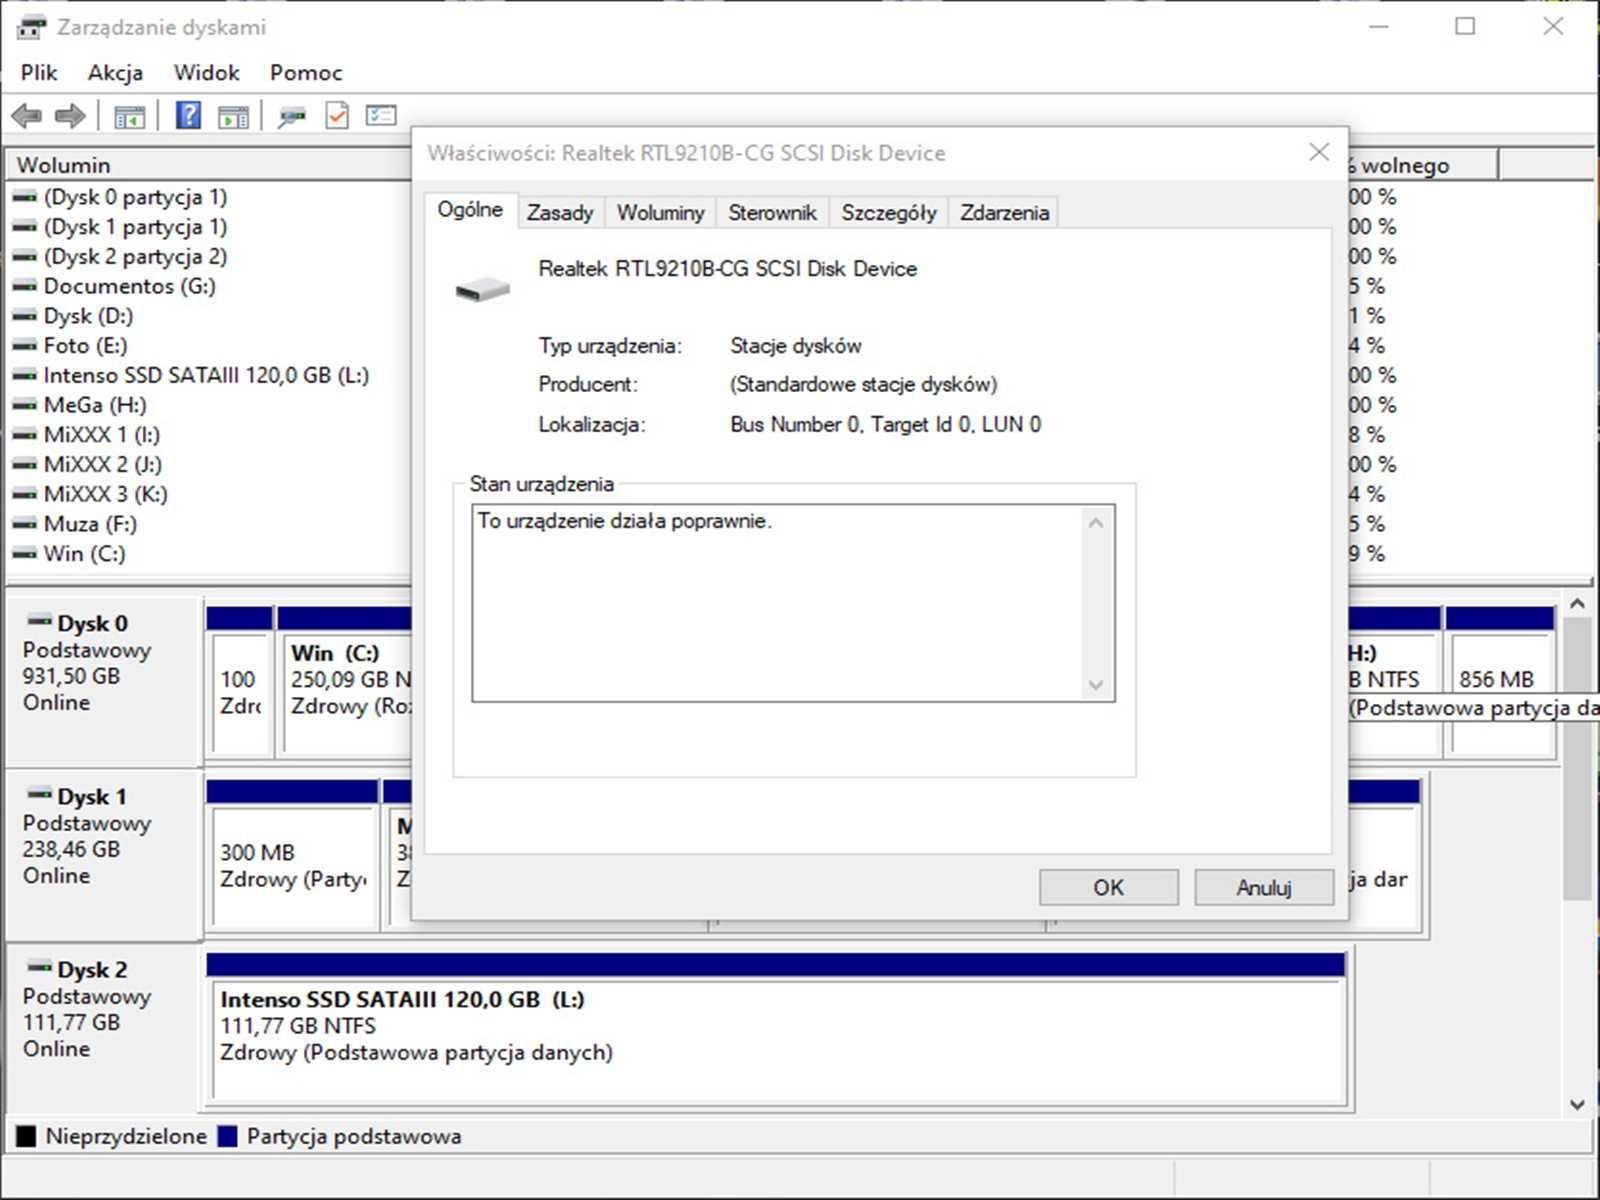Confirm dialog with OK button
This screenshot has width=1600, height=1200.
click(1108, 887)
